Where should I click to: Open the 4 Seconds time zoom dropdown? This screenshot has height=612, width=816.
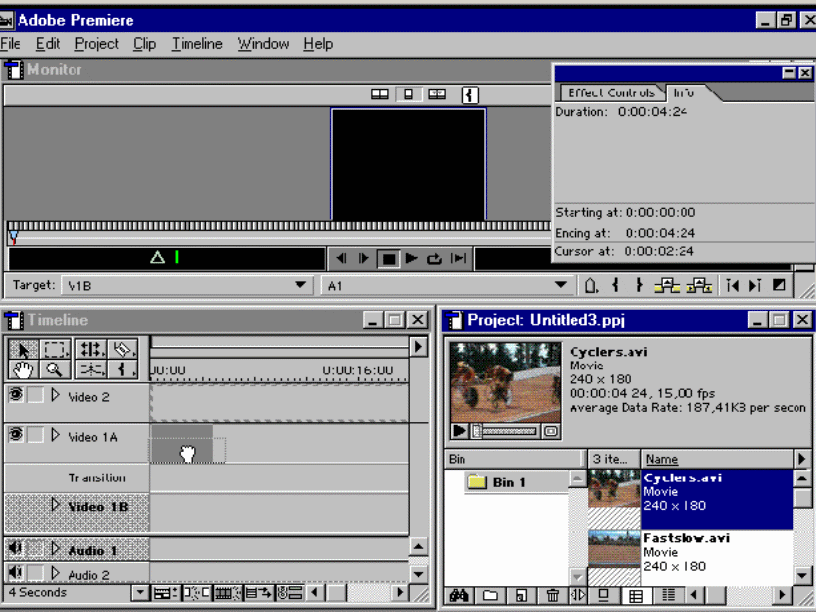(139, 592)
